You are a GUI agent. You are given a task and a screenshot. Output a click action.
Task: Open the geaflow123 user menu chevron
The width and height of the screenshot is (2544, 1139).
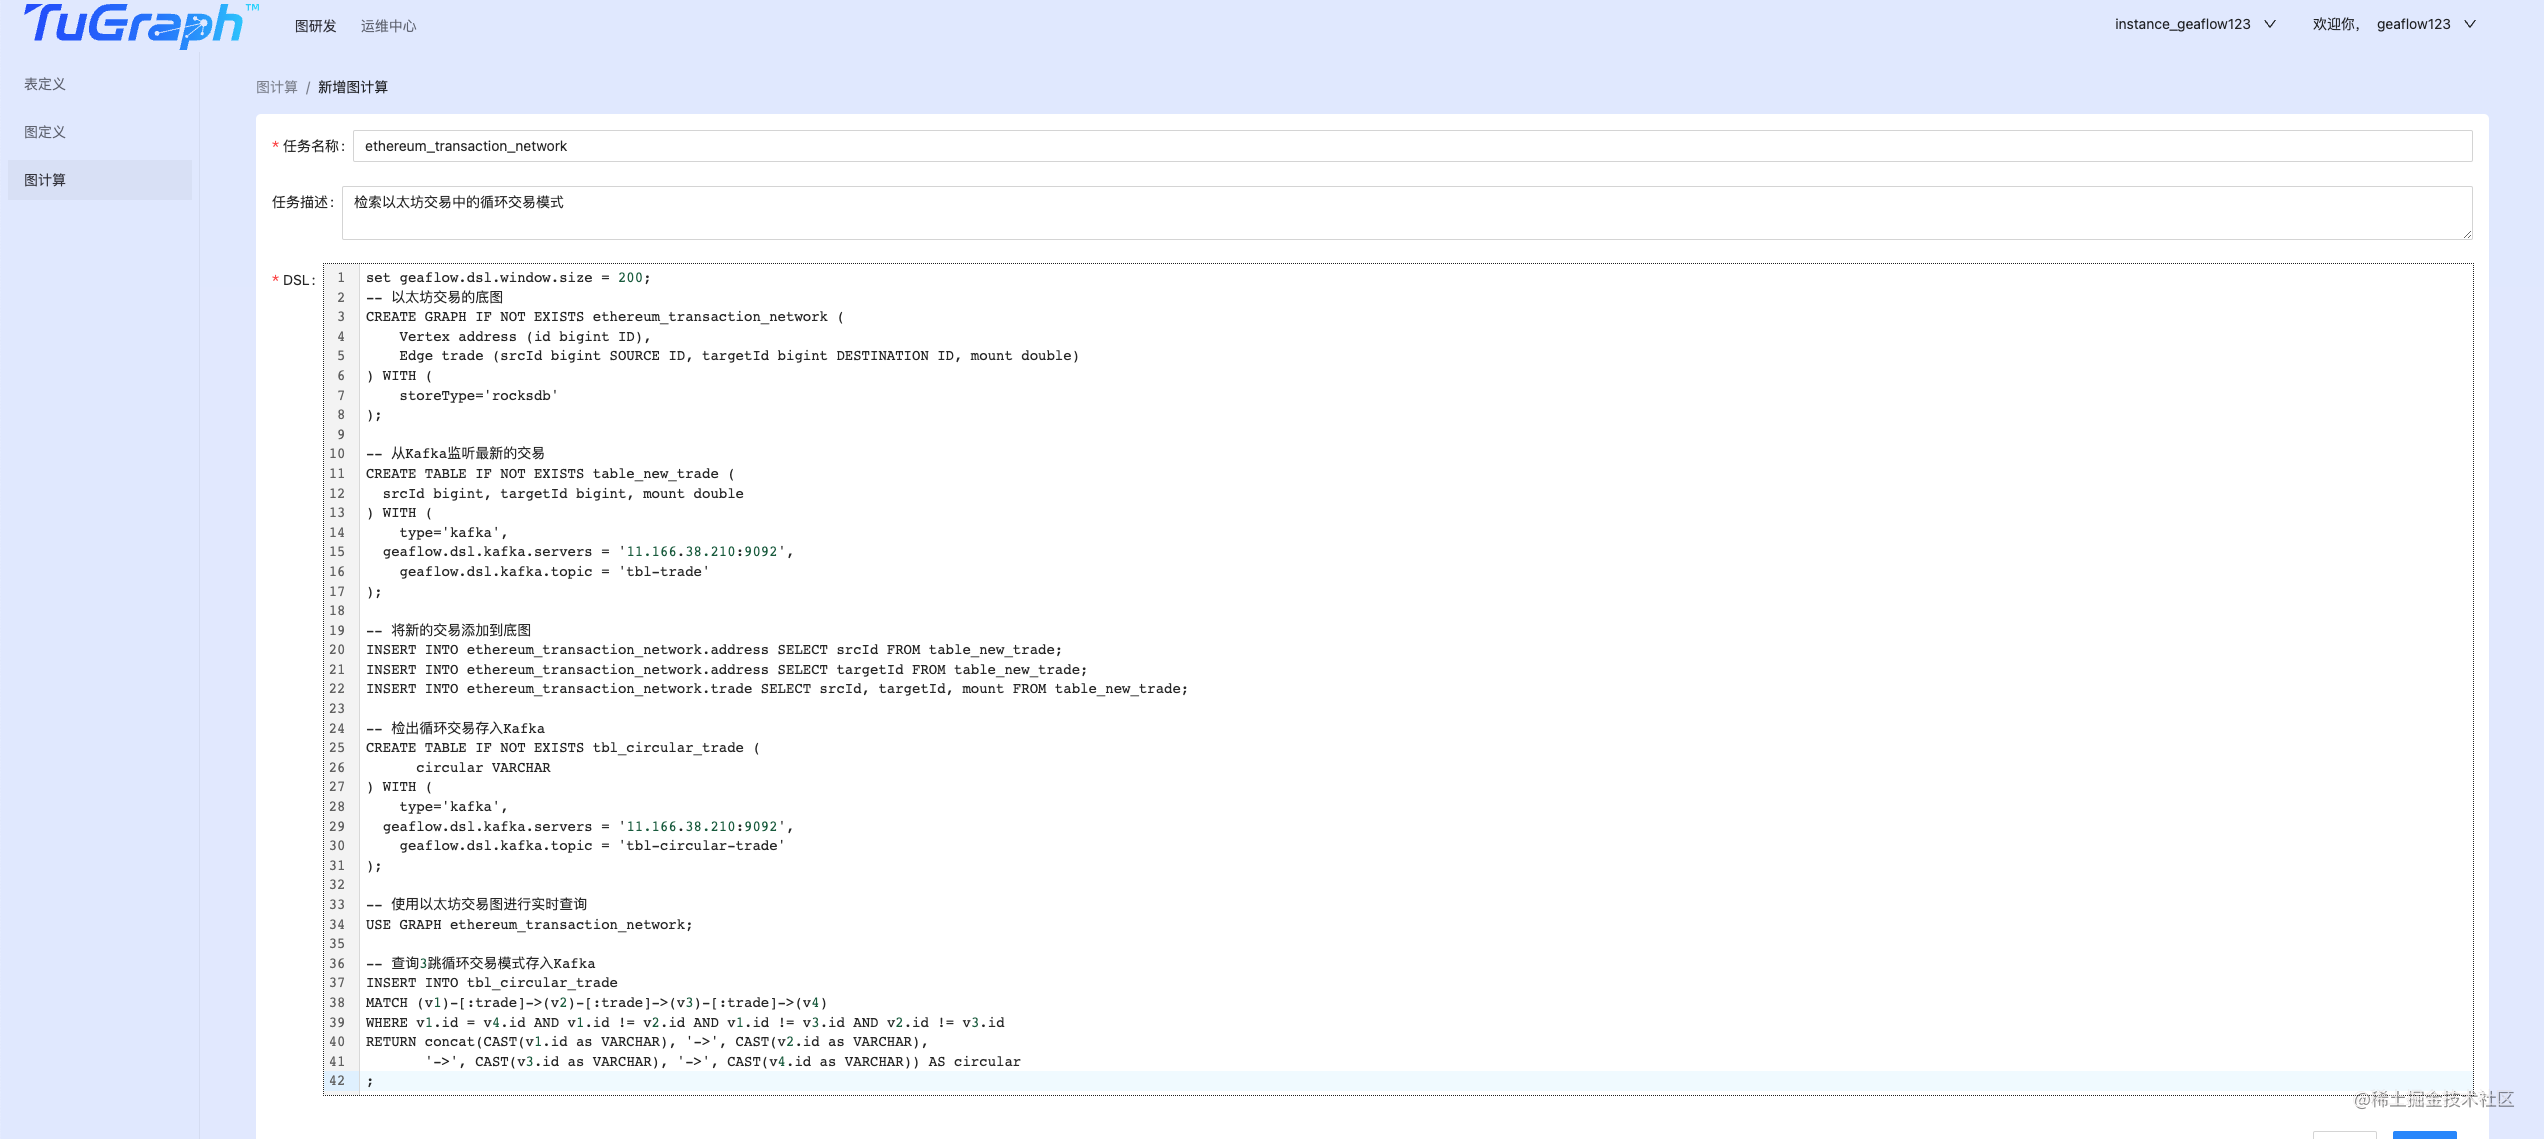(x=2470, y=24)
